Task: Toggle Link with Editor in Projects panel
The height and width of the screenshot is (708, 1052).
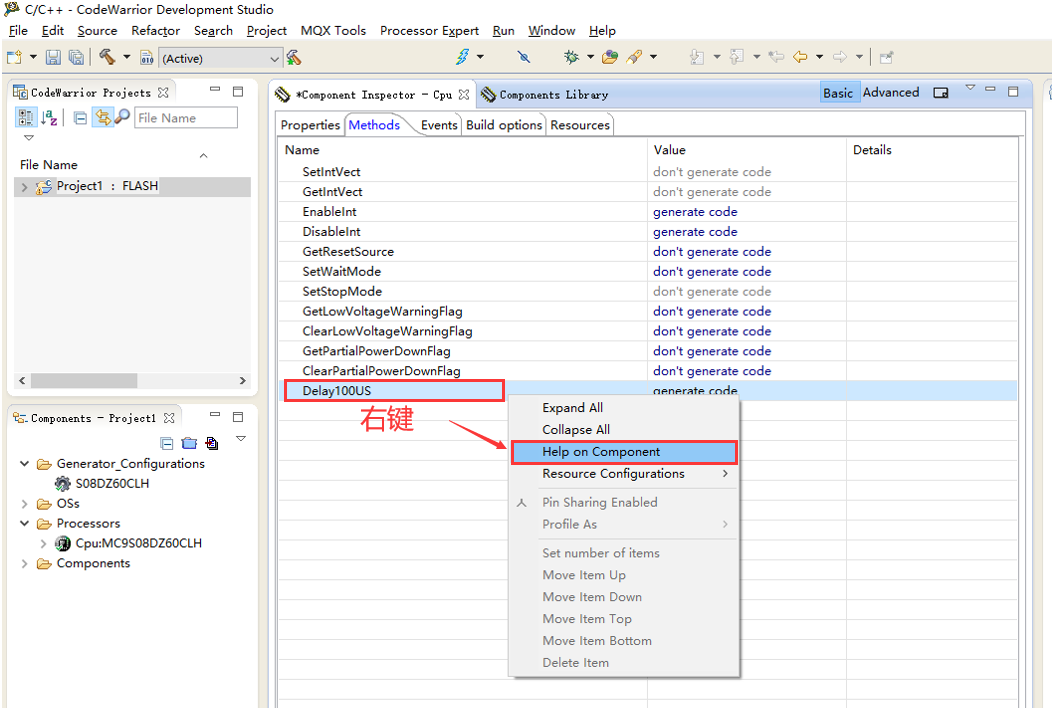Action: [103, 117]
